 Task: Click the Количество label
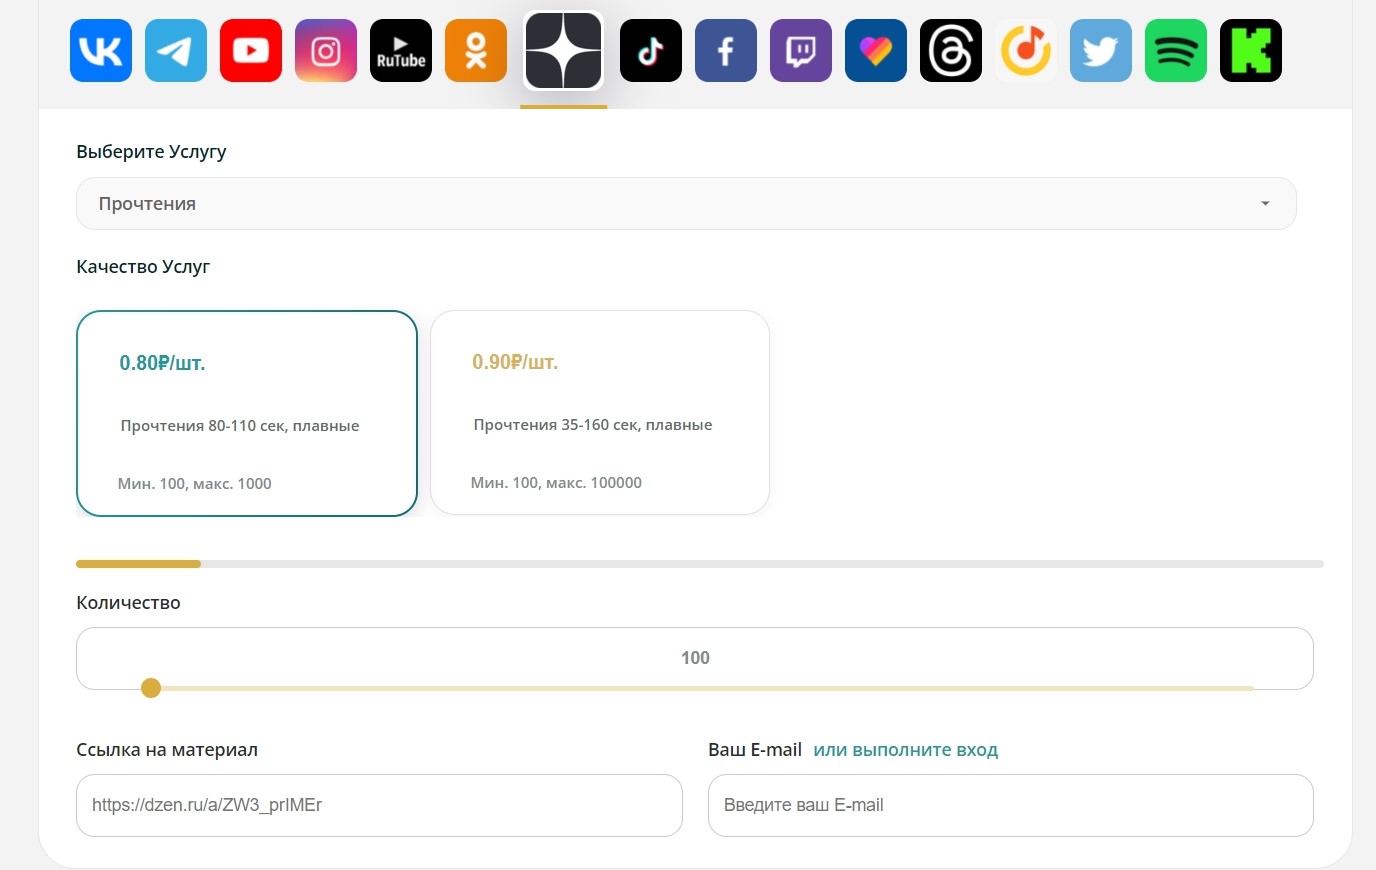128,603
